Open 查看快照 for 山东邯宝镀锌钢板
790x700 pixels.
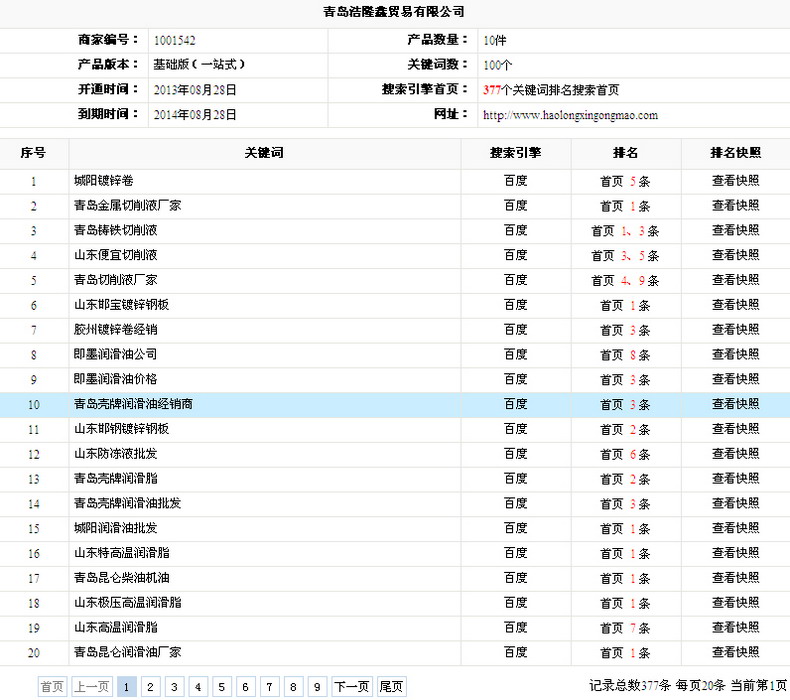(735, 305)
